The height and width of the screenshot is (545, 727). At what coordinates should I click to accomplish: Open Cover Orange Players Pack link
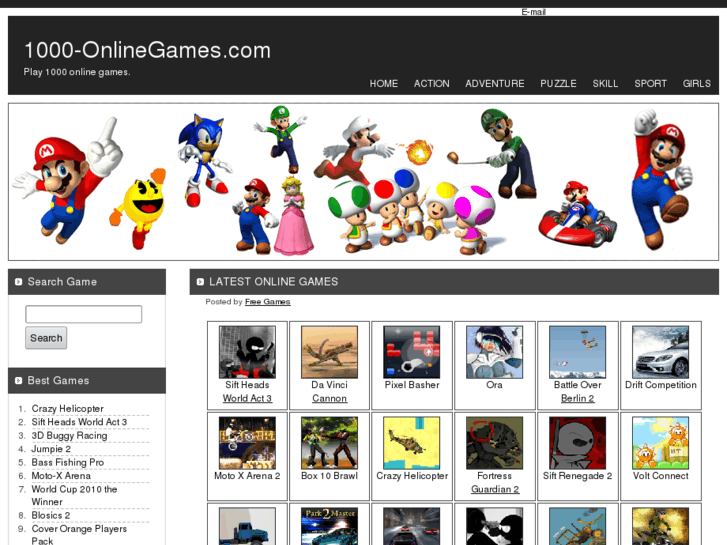coord(79,534)
